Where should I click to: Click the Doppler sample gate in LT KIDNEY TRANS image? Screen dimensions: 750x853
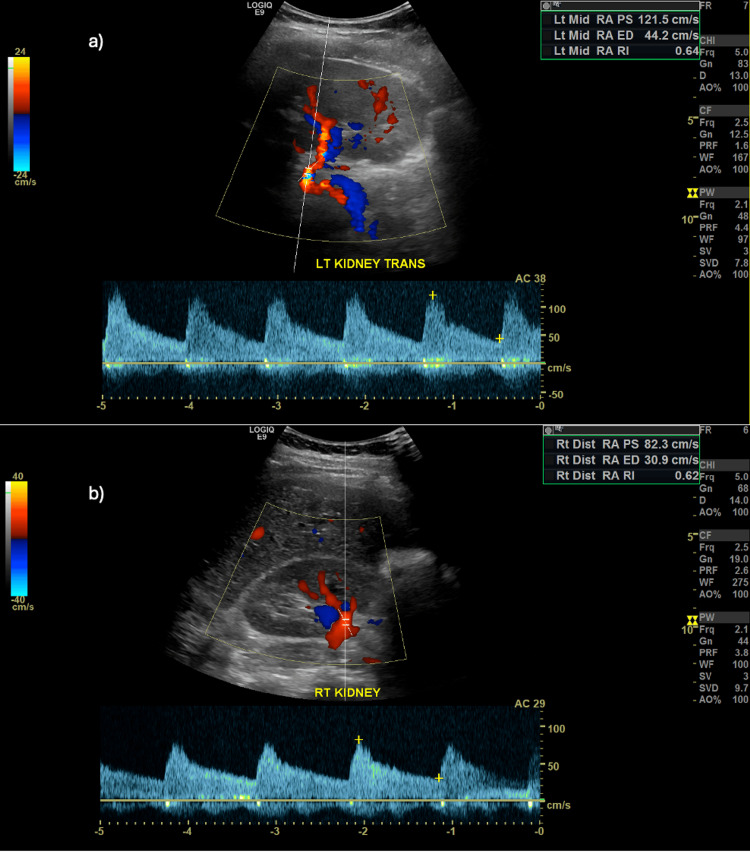tap(308, 175)
